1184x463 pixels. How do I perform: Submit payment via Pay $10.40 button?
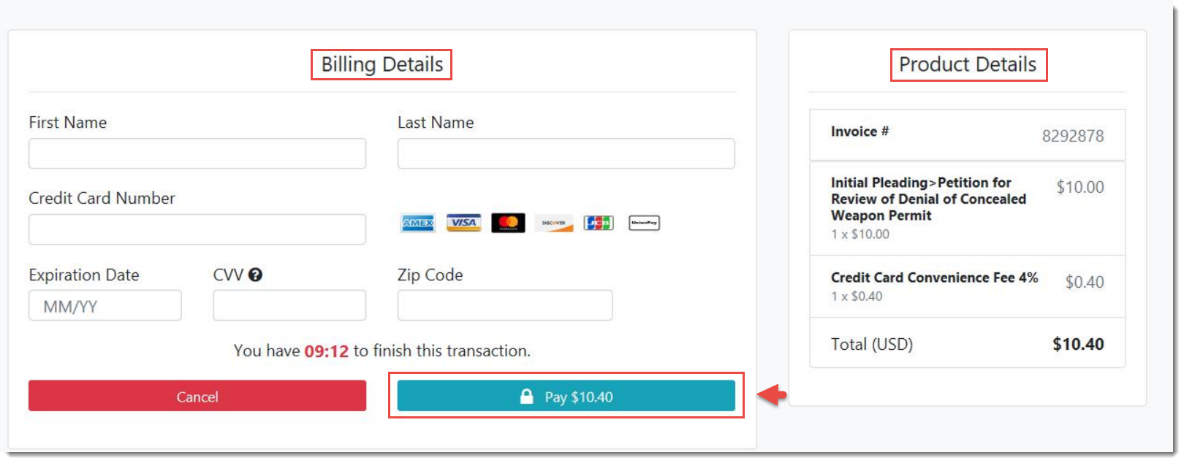pos(566,396)
